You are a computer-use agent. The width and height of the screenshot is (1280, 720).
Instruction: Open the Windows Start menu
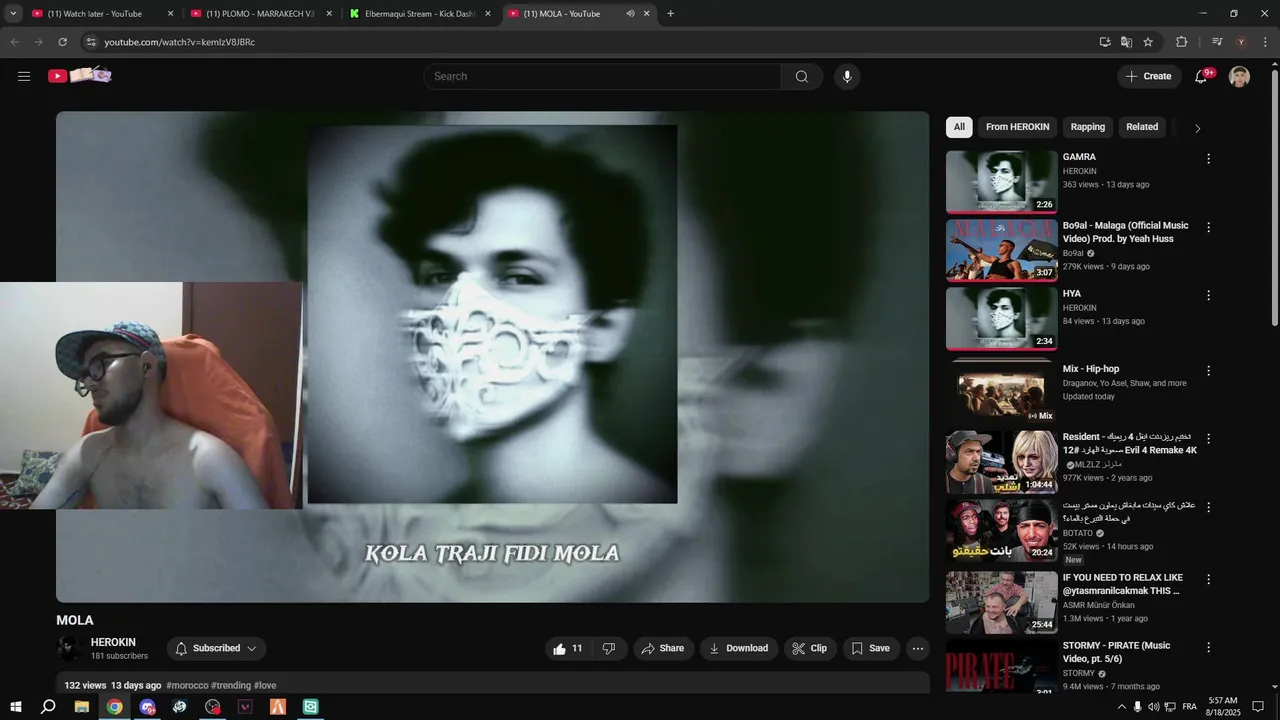pyautogui.click(x=15, y=707)
